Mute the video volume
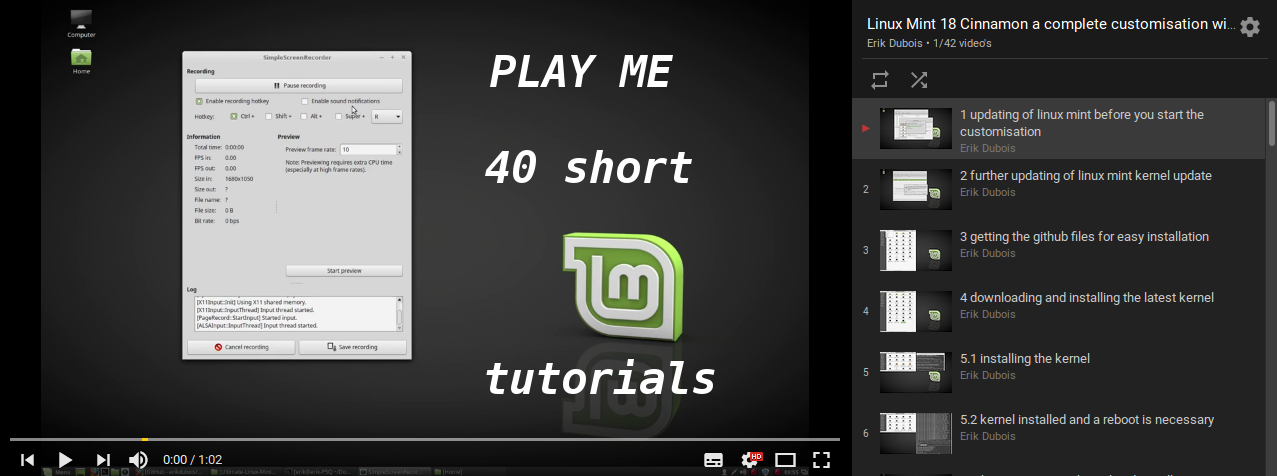This screenshot has width=1277, height=476. [139, 460]
